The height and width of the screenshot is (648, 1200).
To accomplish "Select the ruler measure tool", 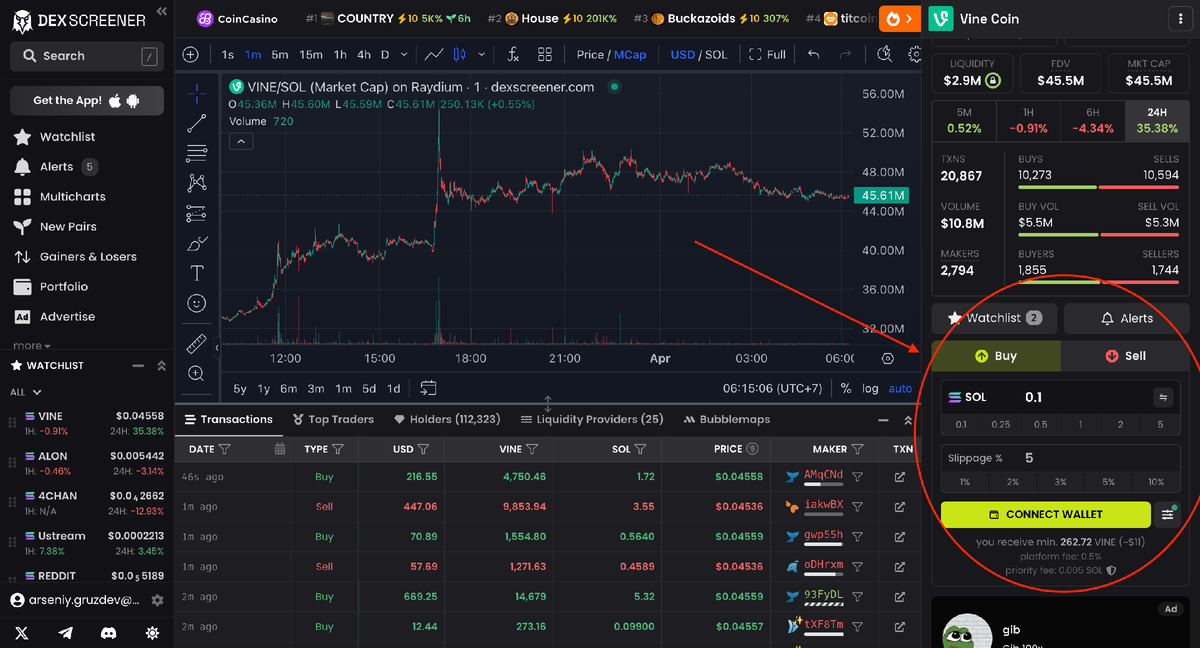I will 197,344.
